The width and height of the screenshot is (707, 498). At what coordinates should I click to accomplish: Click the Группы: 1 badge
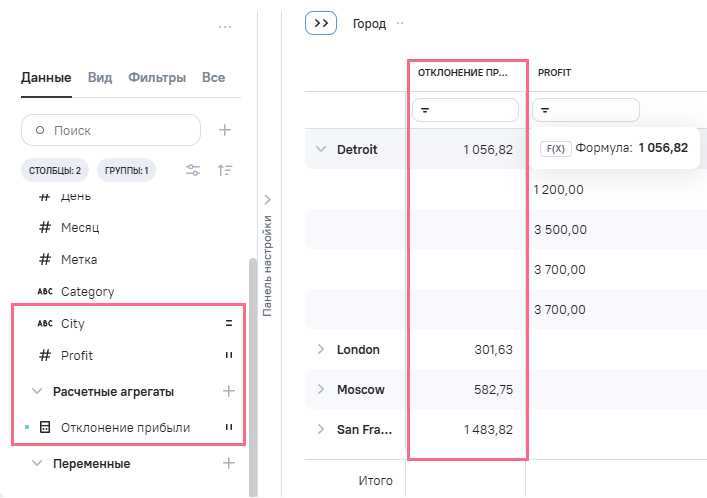point(126,170)
